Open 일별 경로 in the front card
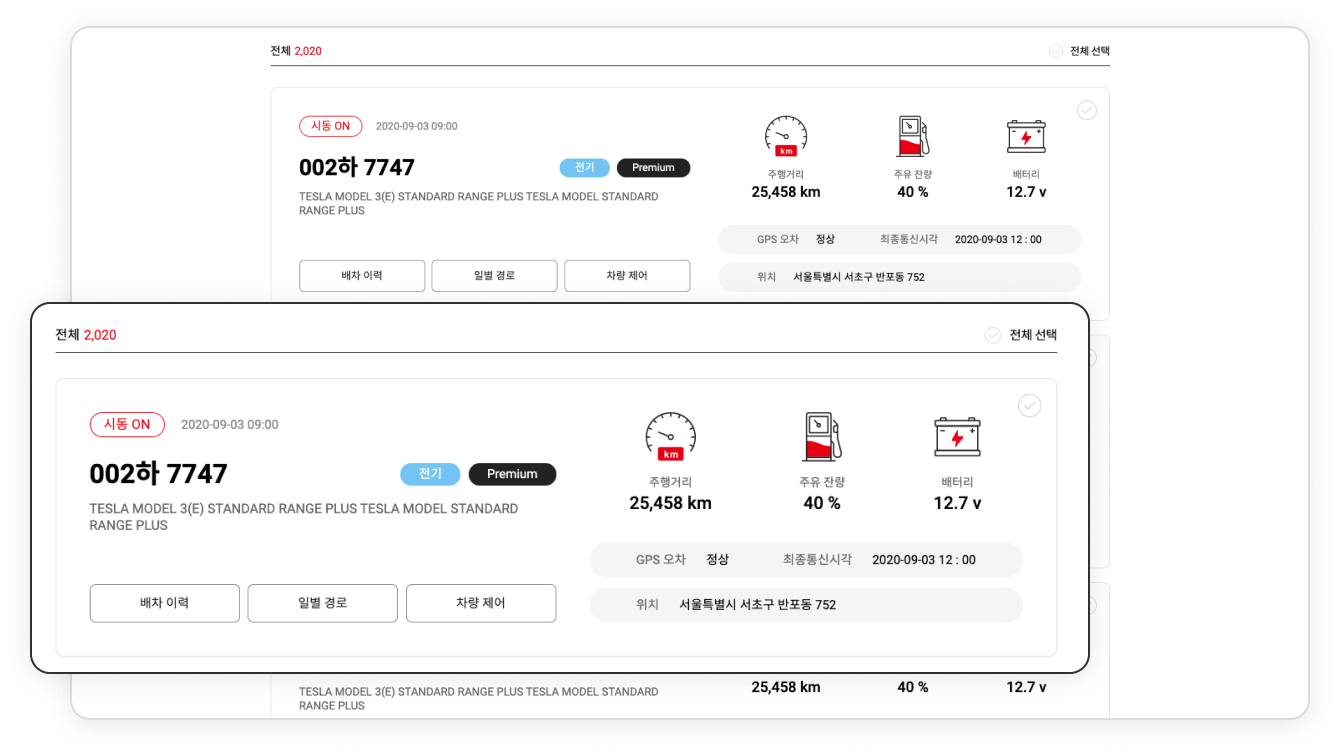1340x754 pixels. (x=323, y=603)
